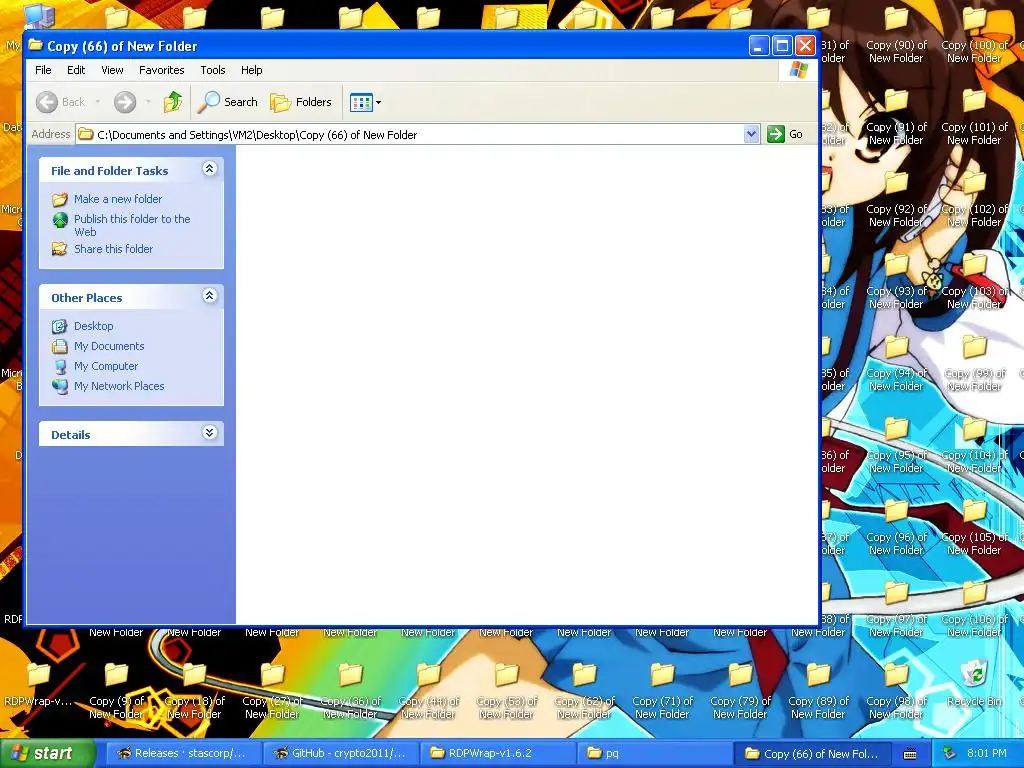Click inside the Address bar path field
The width and height of the screenshot is (1024, 768).
pos(410,135)
